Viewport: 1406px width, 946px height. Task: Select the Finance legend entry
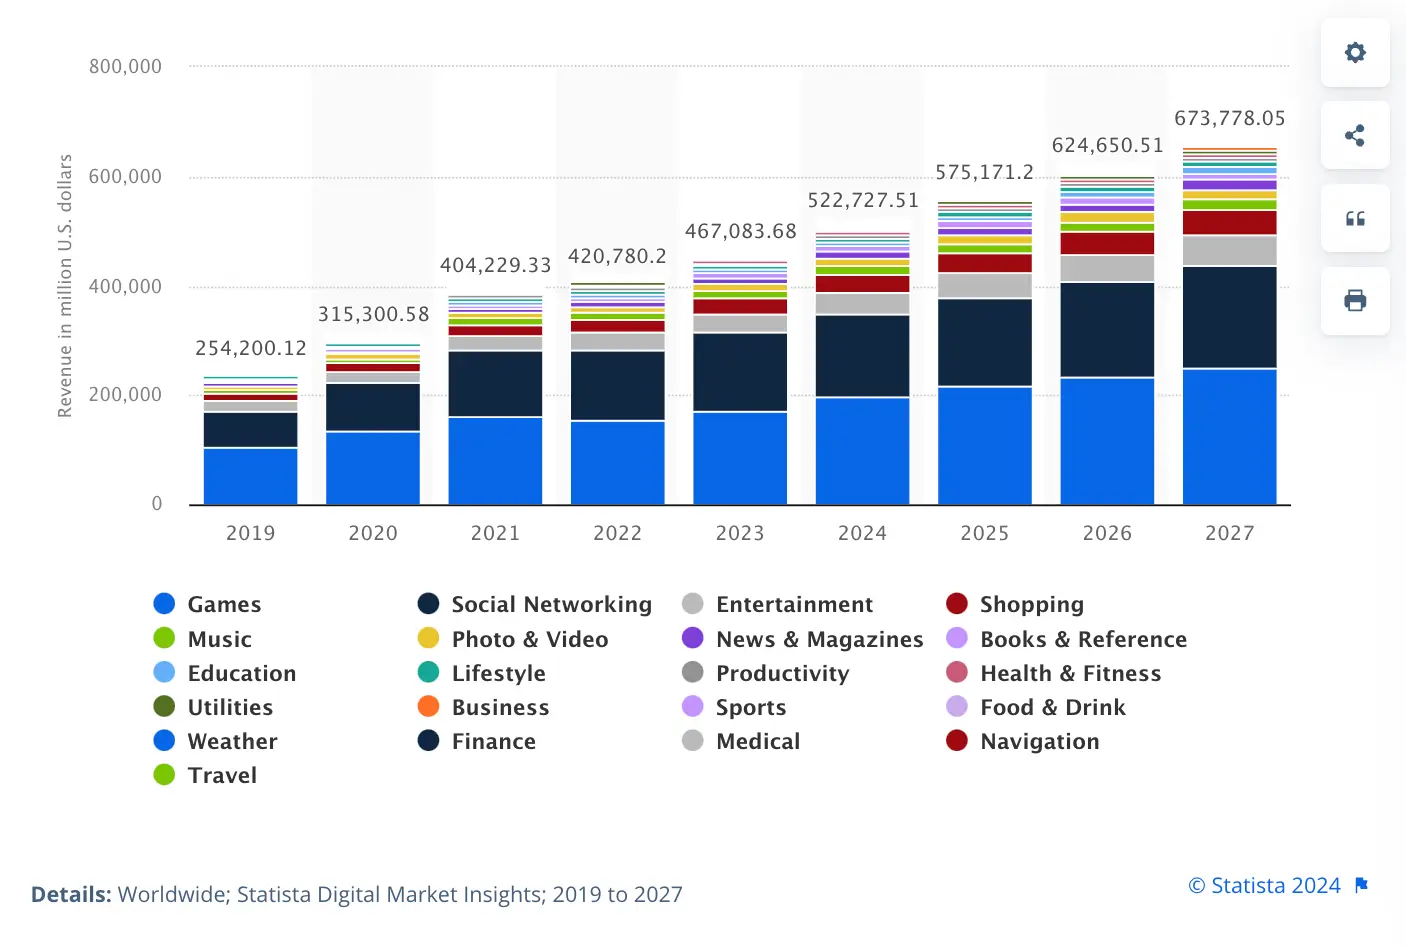494,741
